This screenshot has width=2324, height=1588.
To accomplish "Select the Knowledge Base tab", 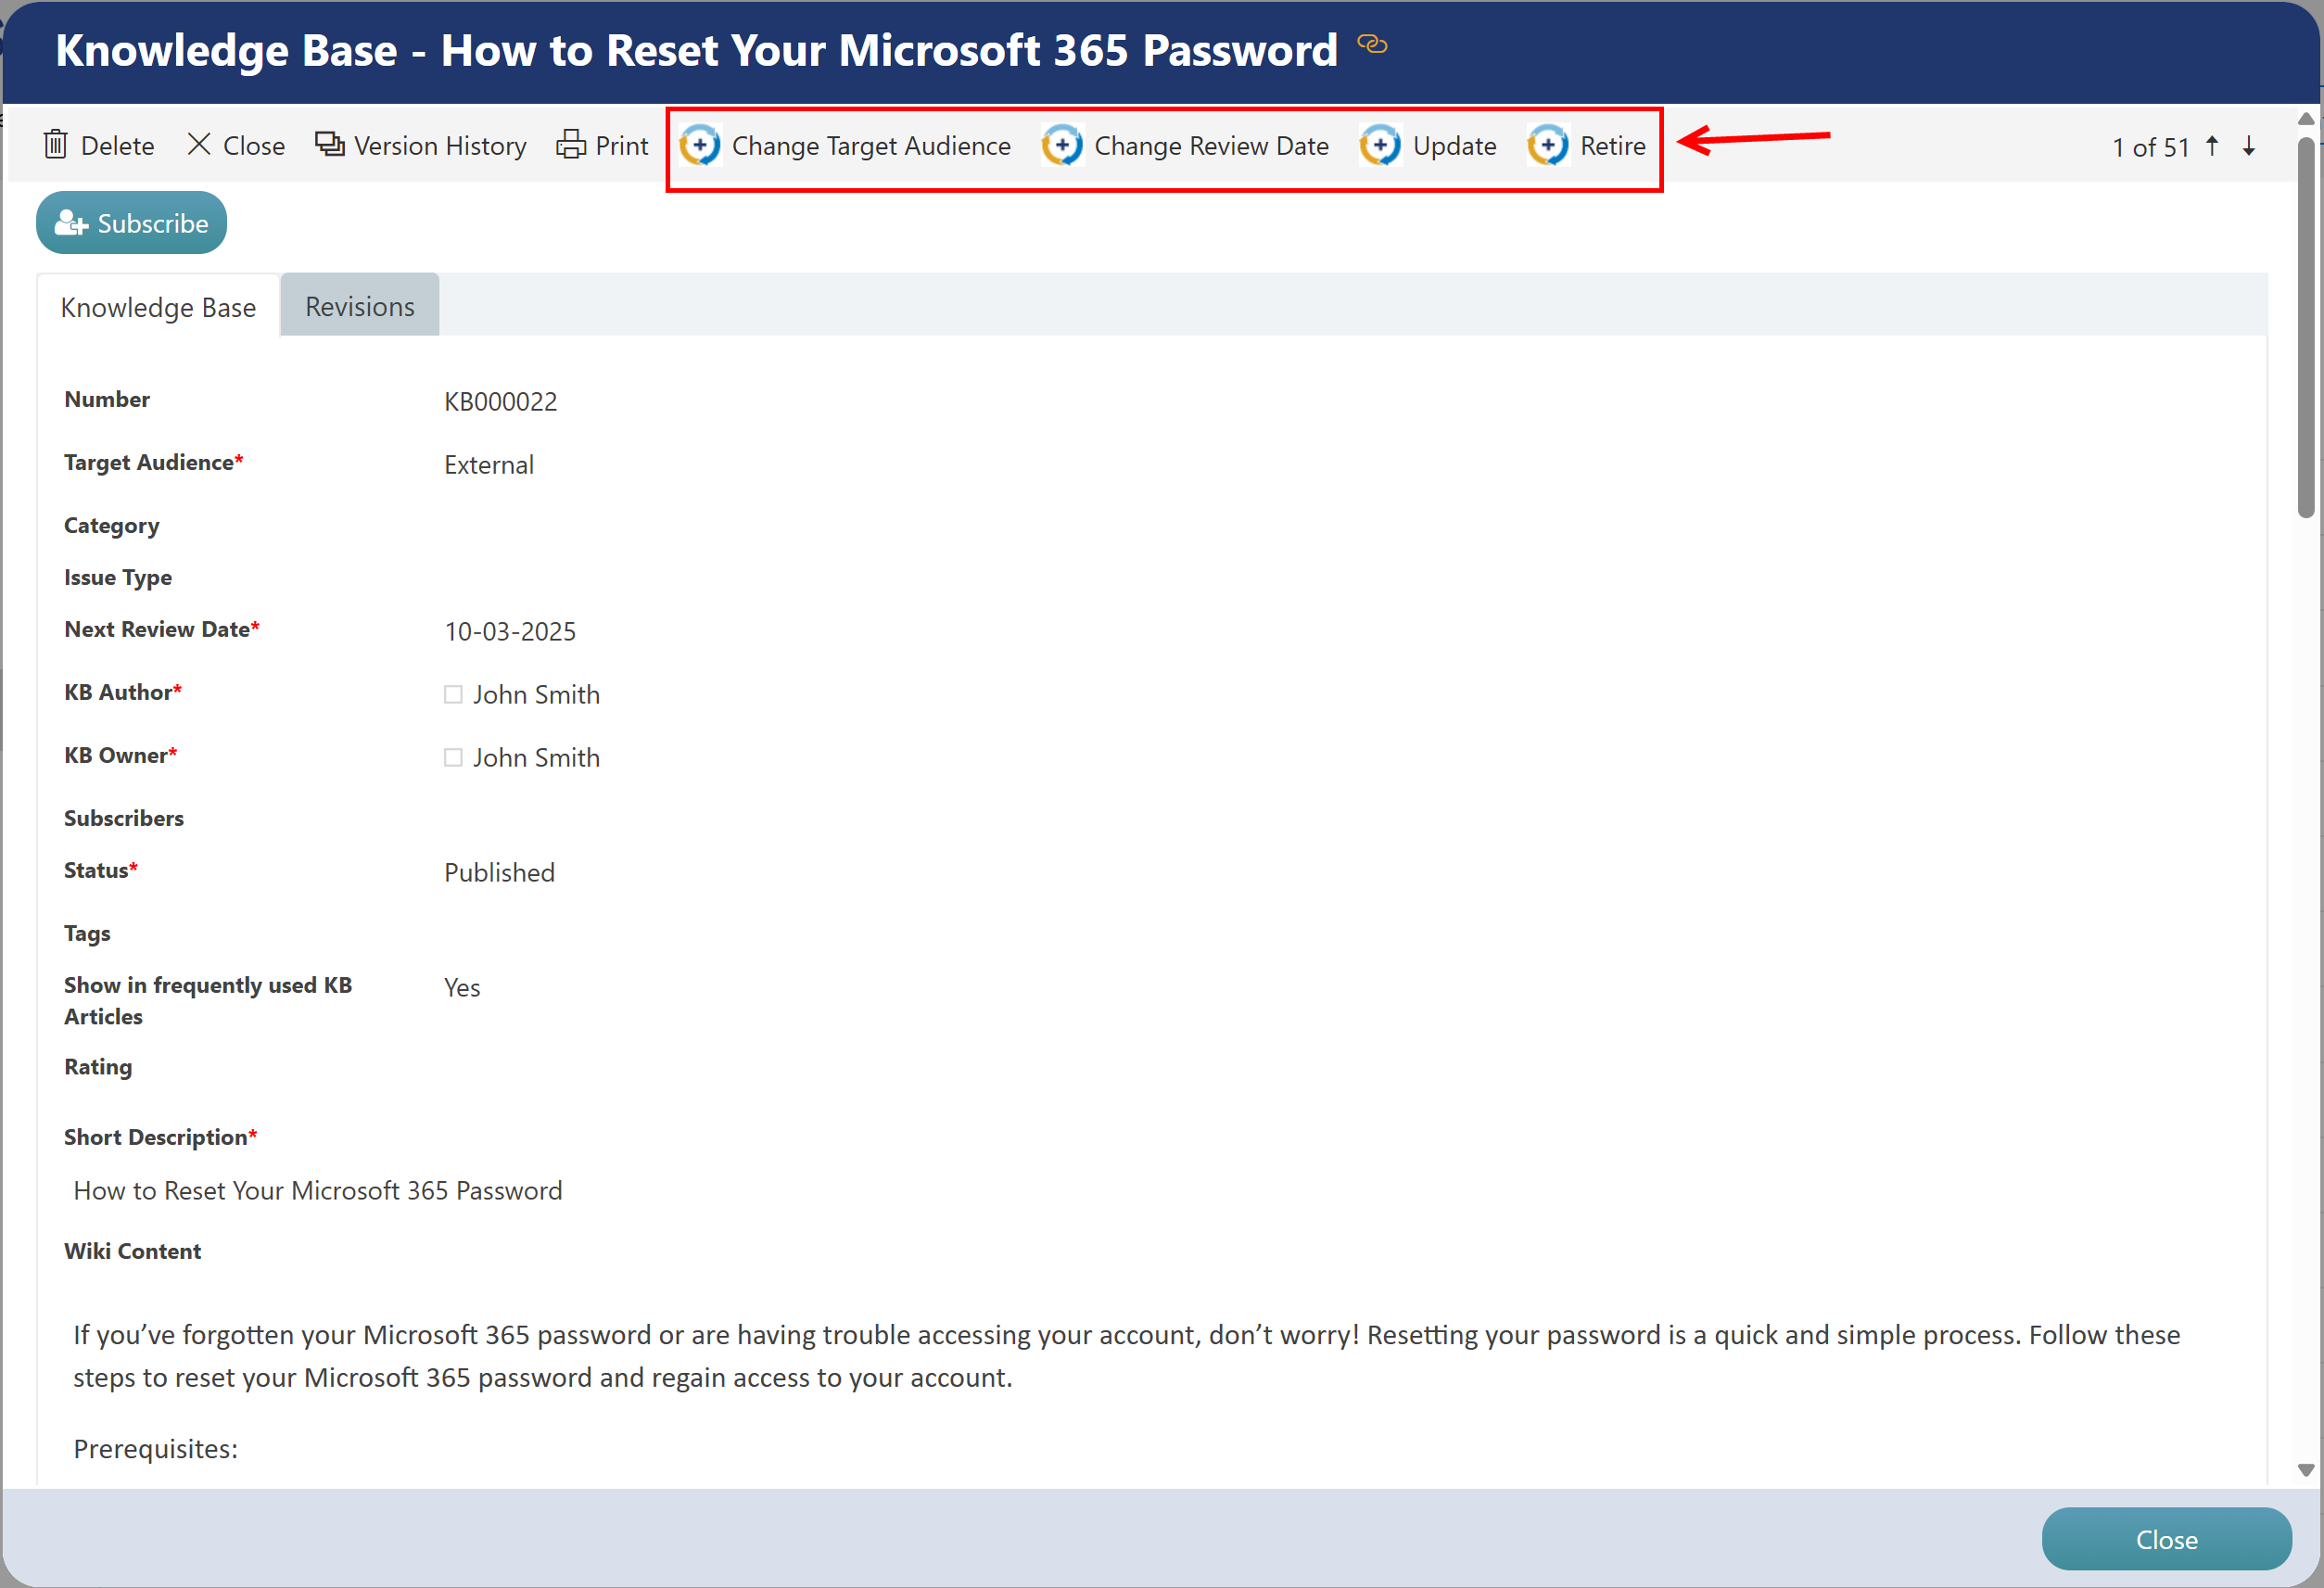I will 158,308.
